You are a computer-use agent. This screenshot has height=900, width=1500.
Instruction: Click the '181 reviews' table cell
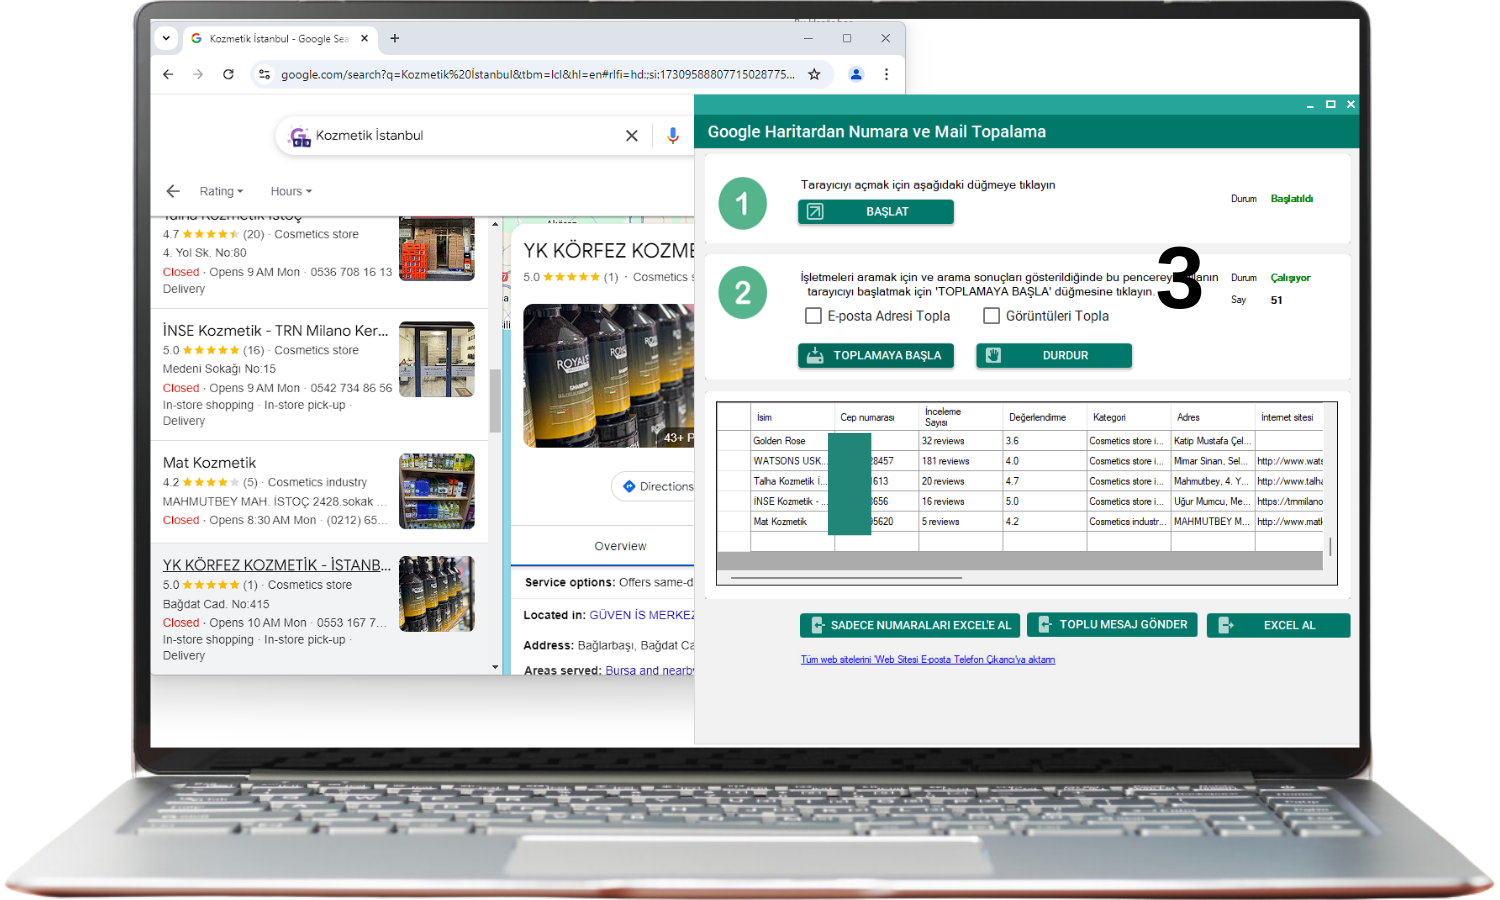pyautogui.click(x=960, y=461)
